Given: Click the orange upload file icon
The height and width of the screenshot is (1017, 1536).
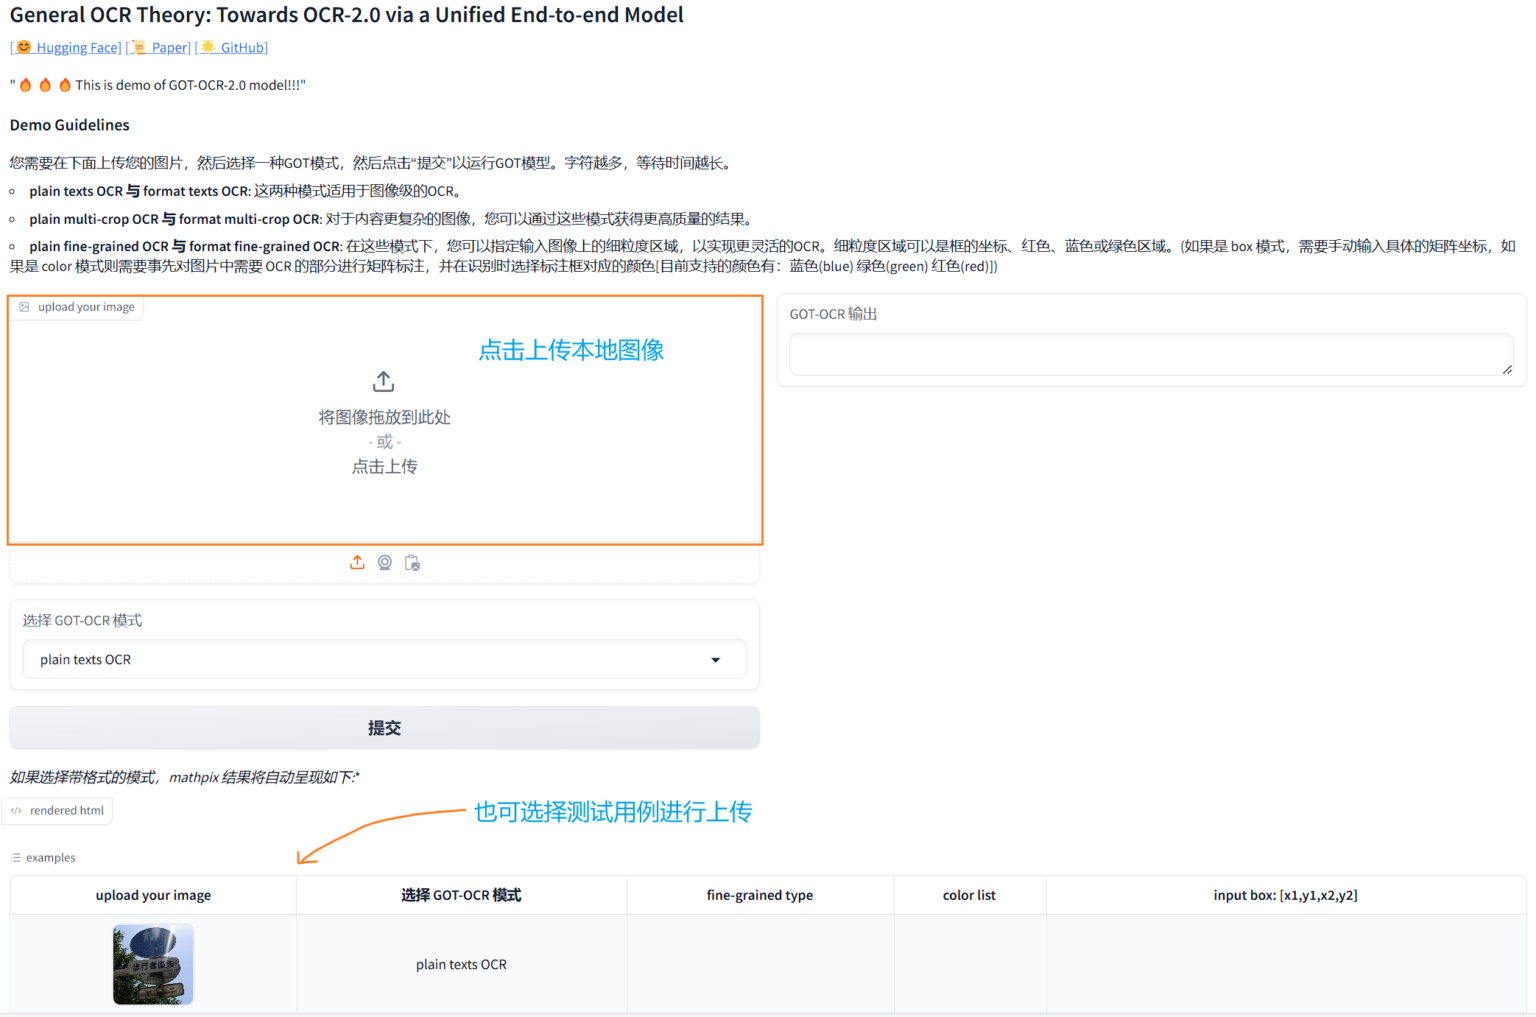Looking at the screenshot, I should (x=357, y=562).
